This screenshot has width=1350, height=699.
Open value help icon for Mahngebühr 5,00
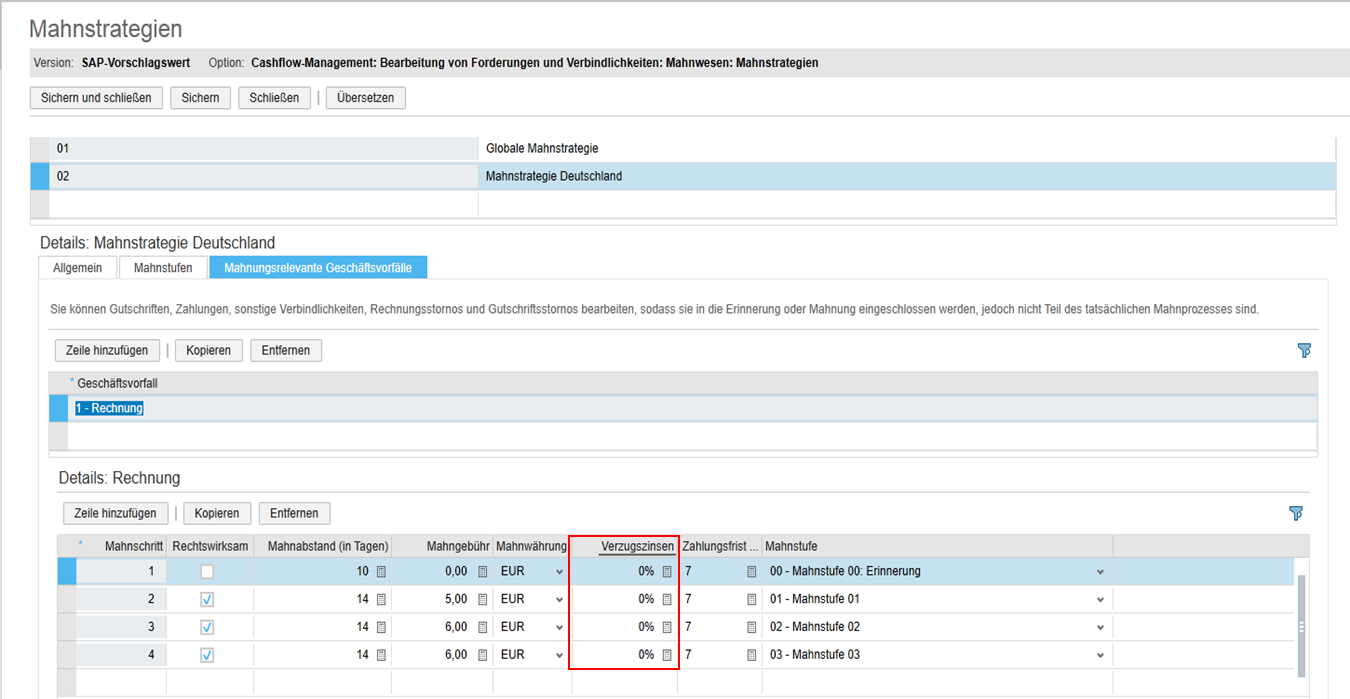(x=483, y=599)
